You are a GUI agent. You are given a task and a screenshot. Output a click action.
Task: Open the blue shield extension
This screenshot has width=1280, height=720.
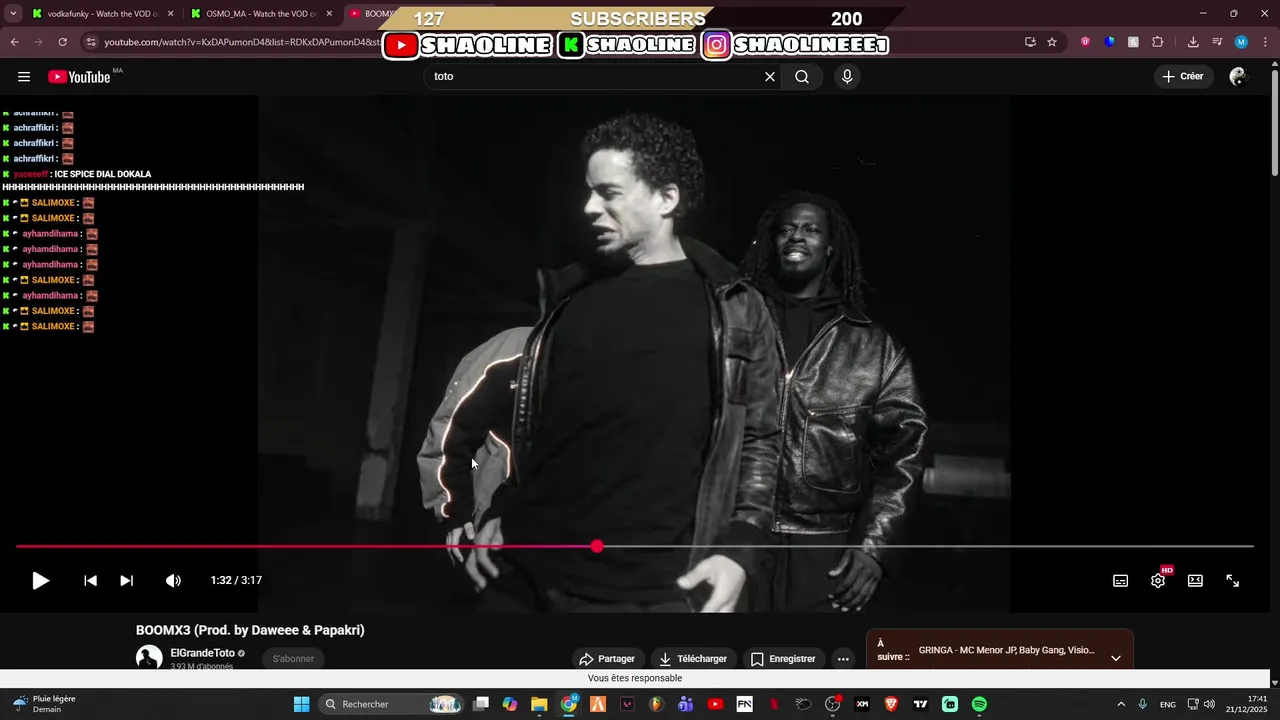point(1109,42)
